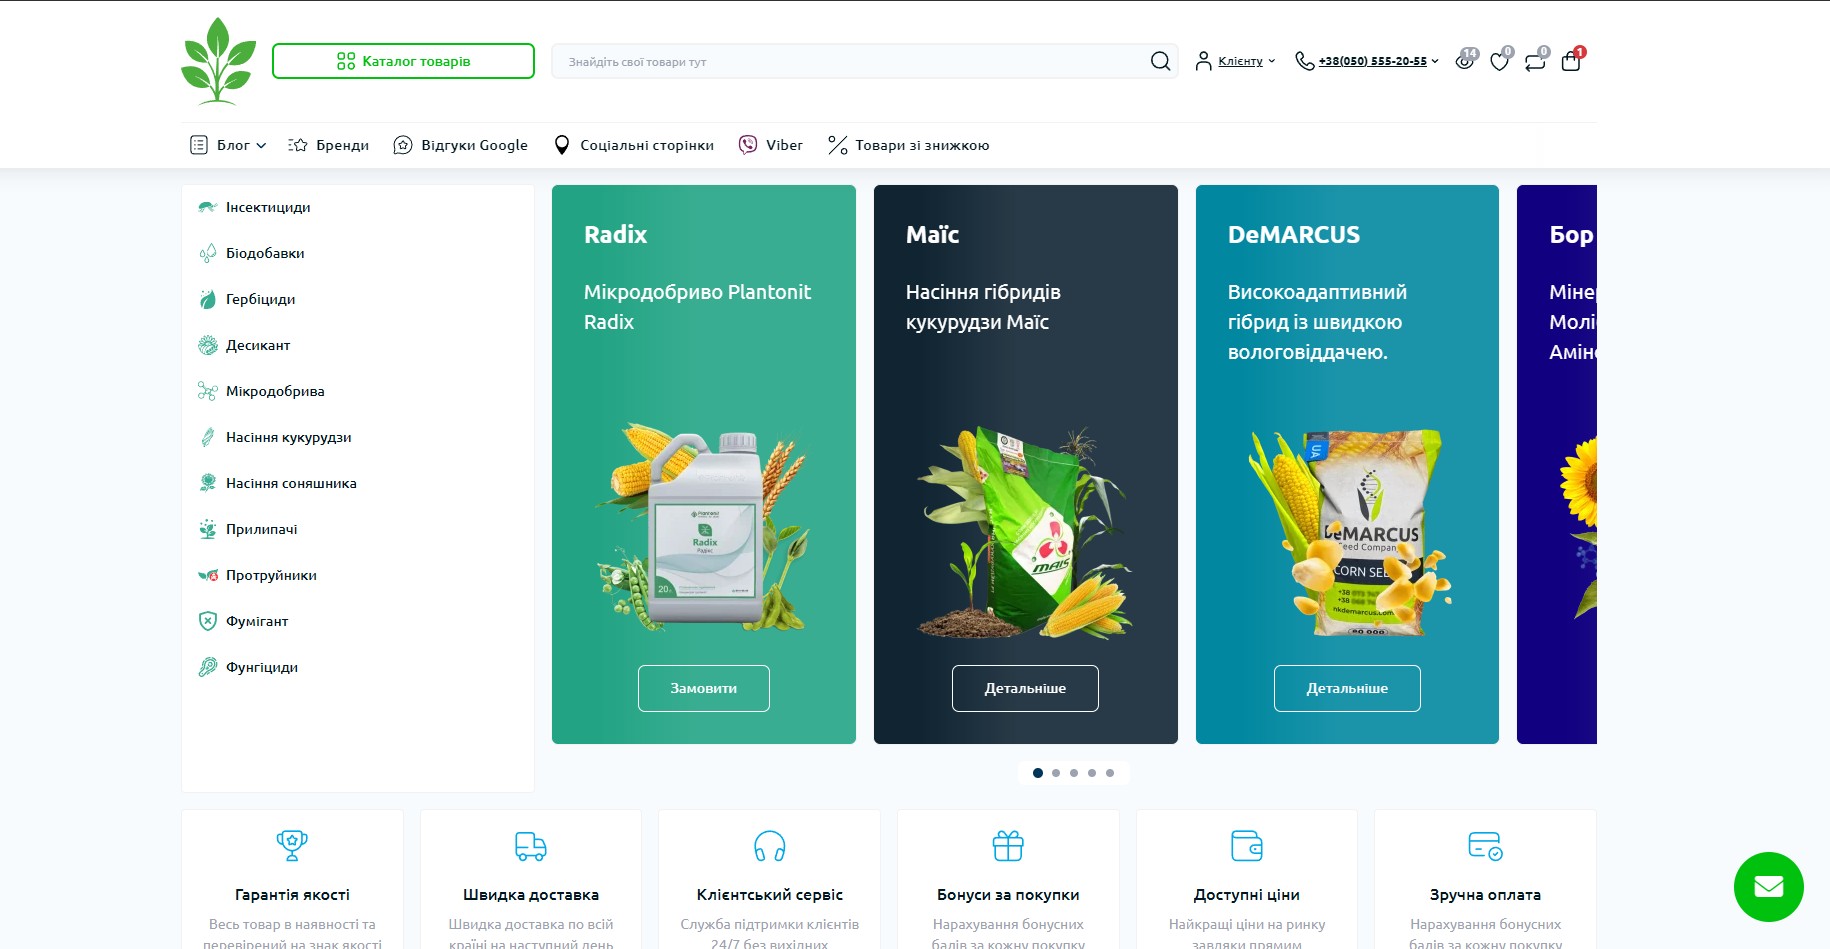Open the green envelope contact button

tap(1769, 887)
